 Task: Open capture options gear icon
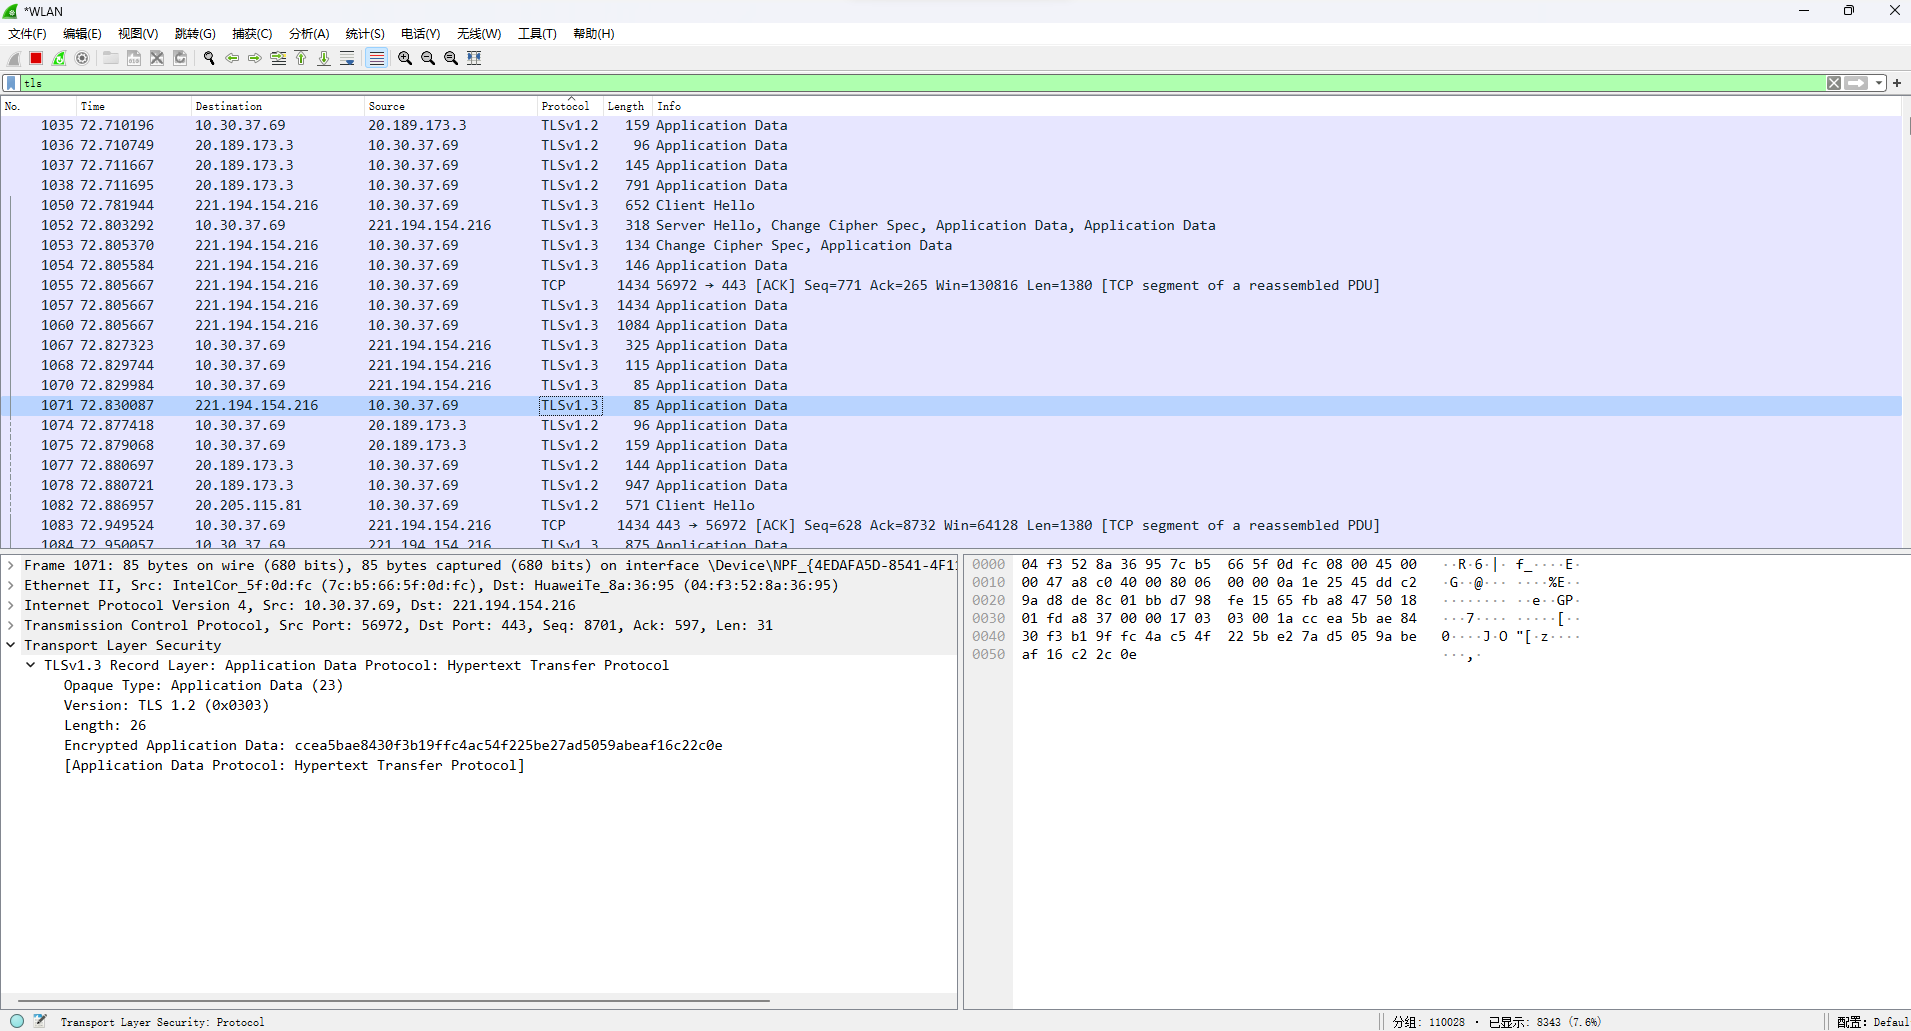pyautogui.click(x=82, y=58)
